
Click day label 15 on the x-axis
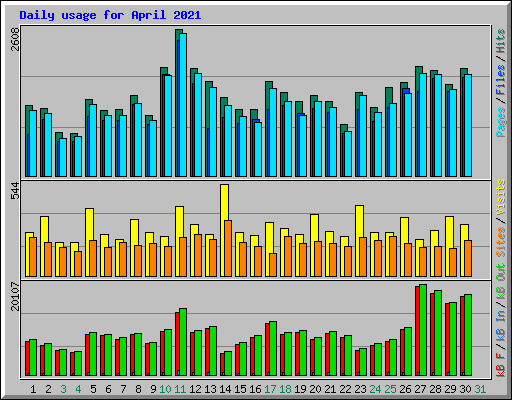pyautogui.click(x=240, y=389)
